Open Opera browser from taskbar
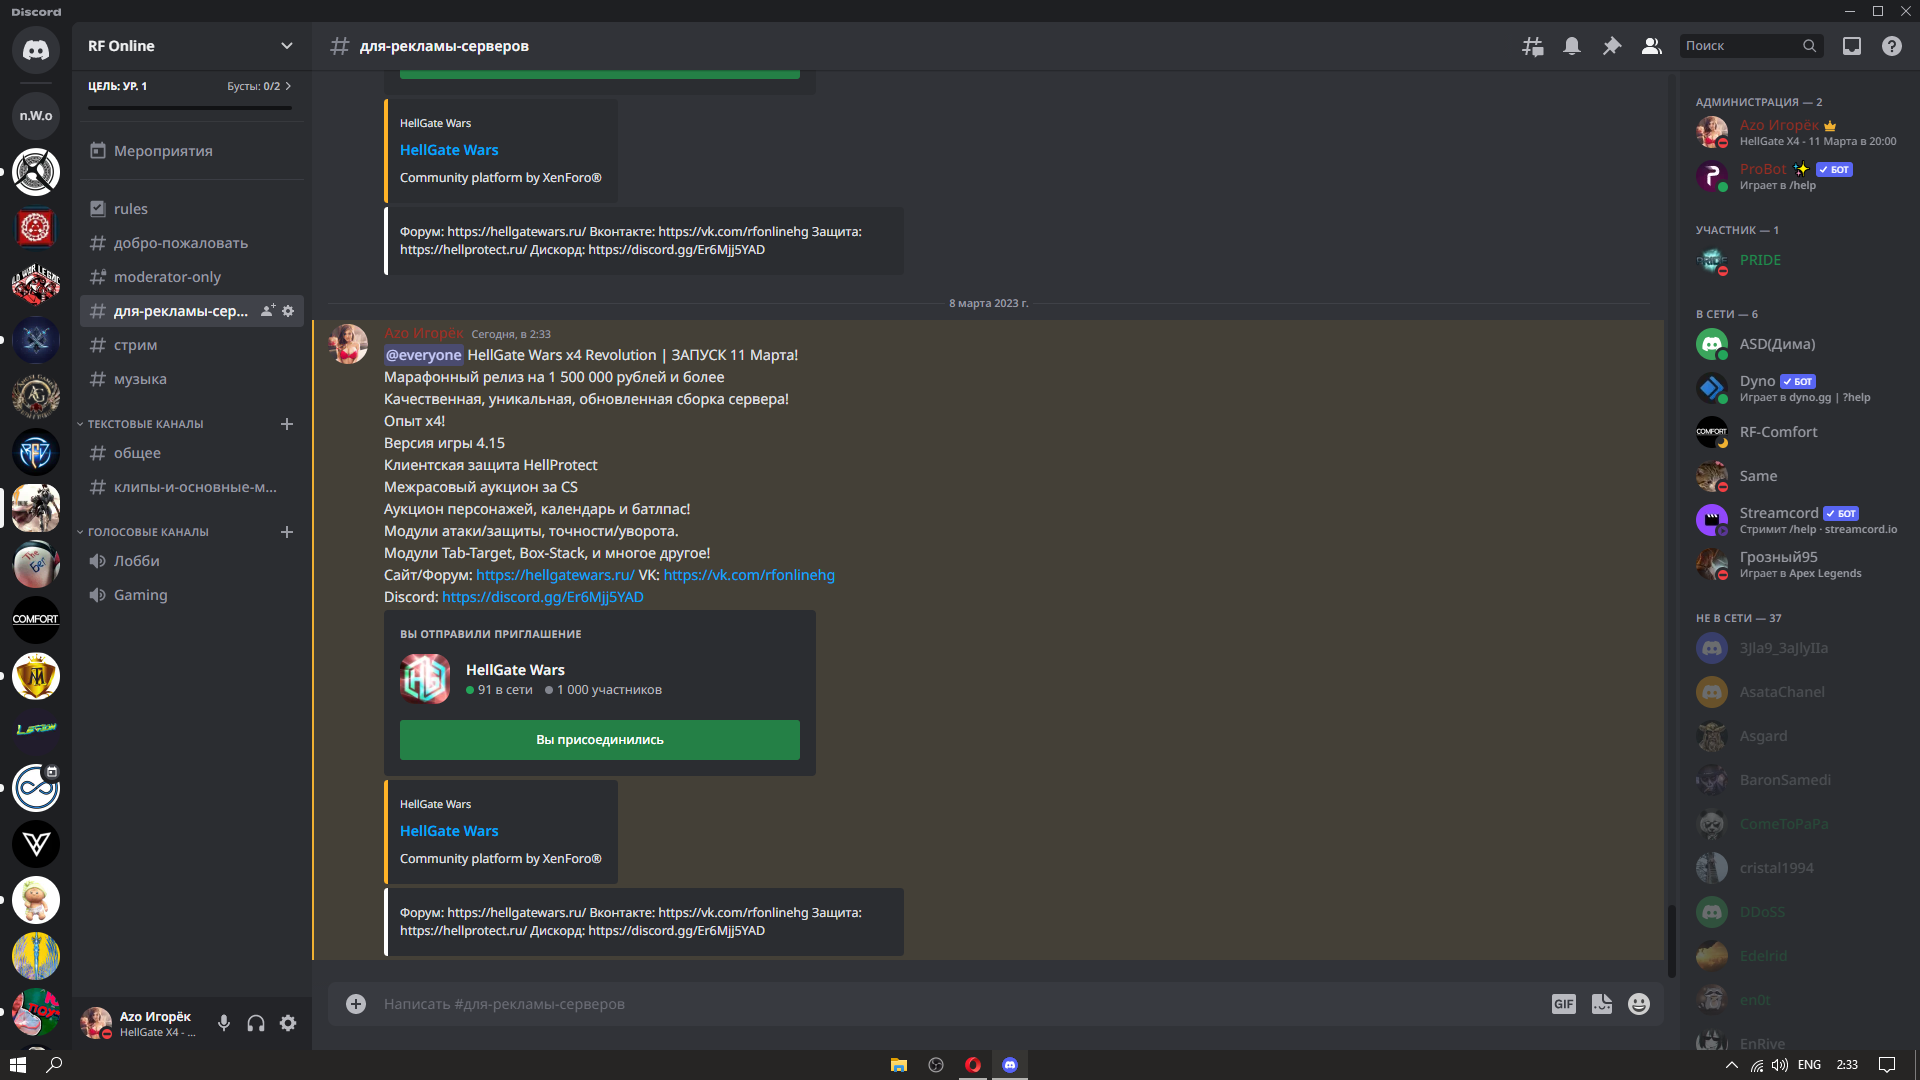 coord(973,1065)
